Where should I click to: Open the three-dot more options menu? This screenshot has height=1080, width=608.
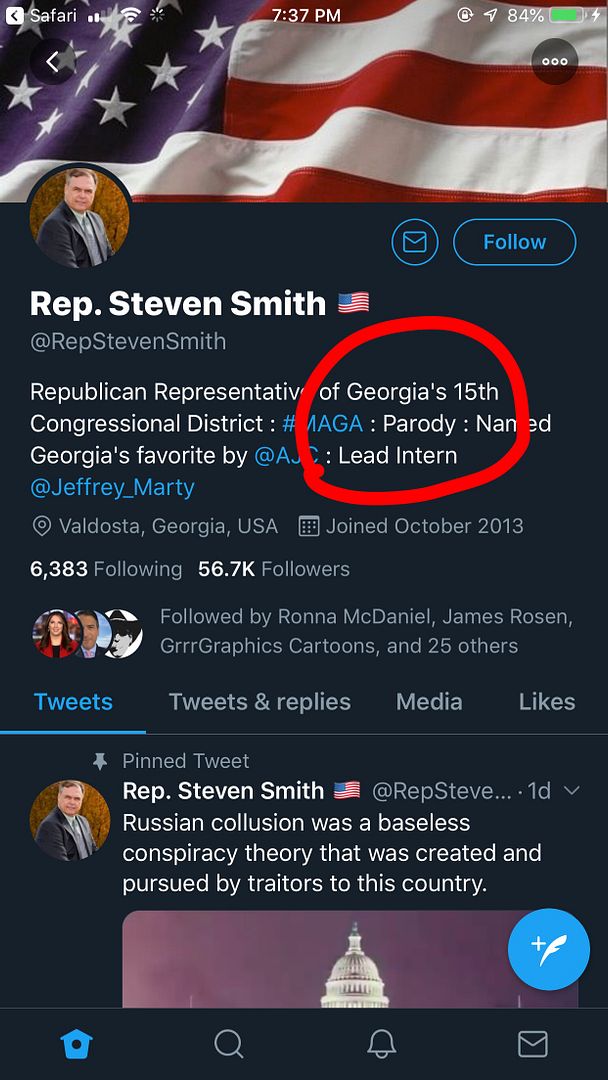[x=554, y=61]
